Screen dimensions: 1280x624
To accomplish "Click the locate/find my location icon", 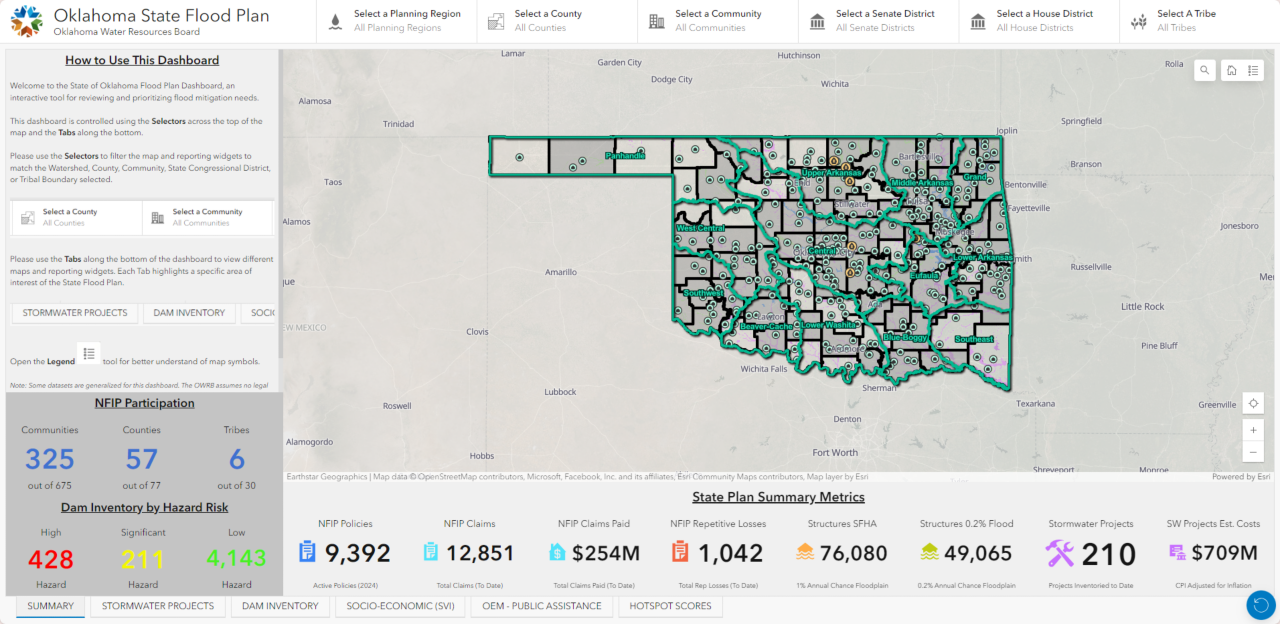I will pyautogui.click(x=1253, y=403).
